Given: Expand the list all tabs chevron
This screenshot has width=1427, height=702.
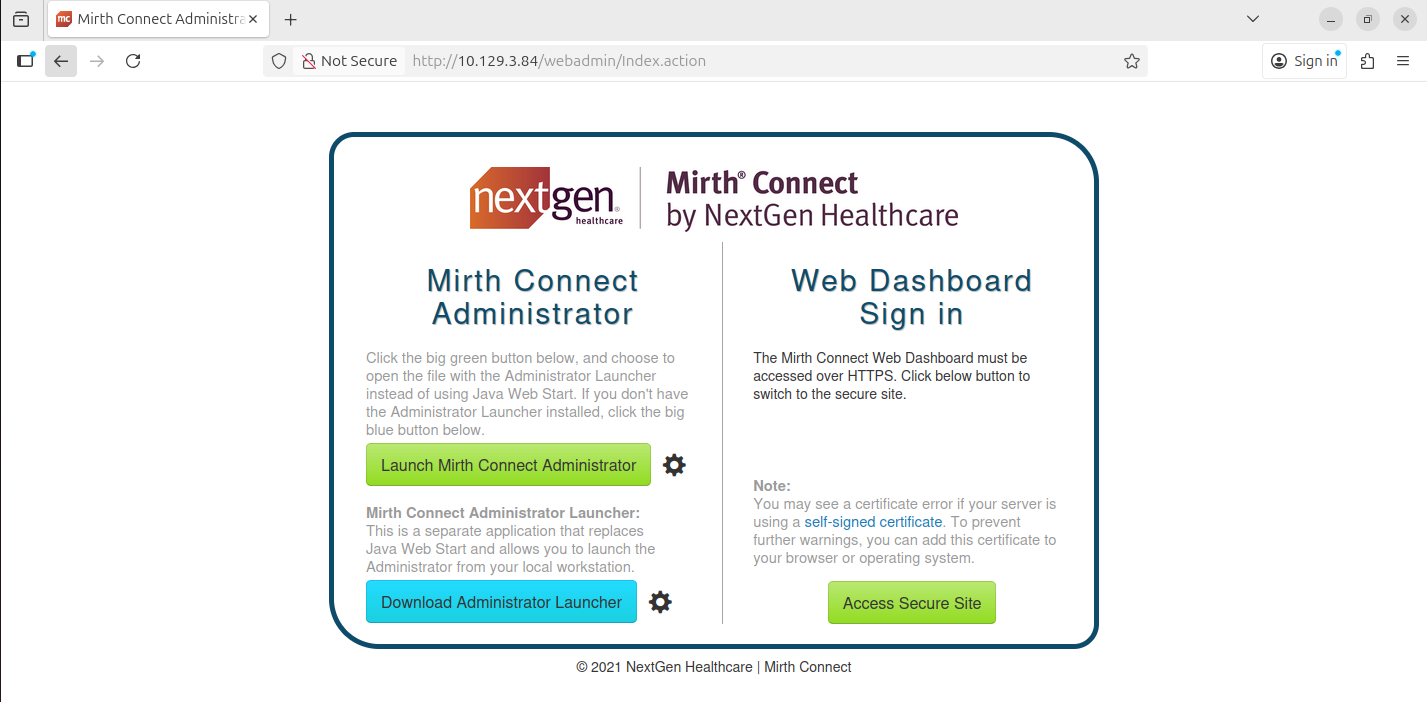Looking at the screenshot, I should click(1253, 19).
